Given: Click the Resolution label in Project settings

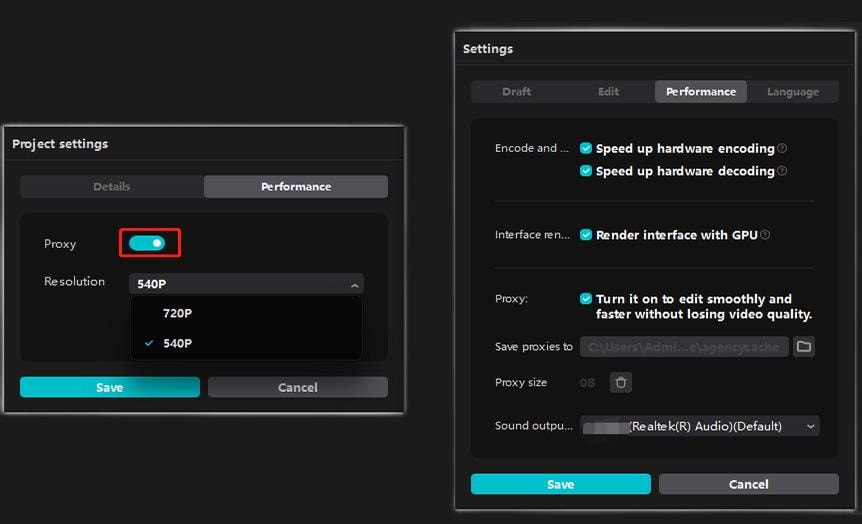Looking at the screenshot, I should tap(74, 282).
